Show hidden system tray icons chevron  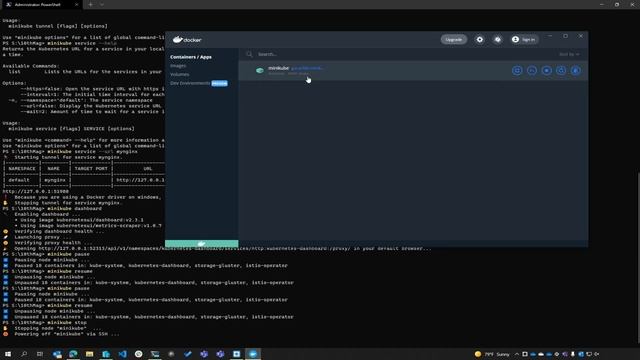(x=517, y=354)
